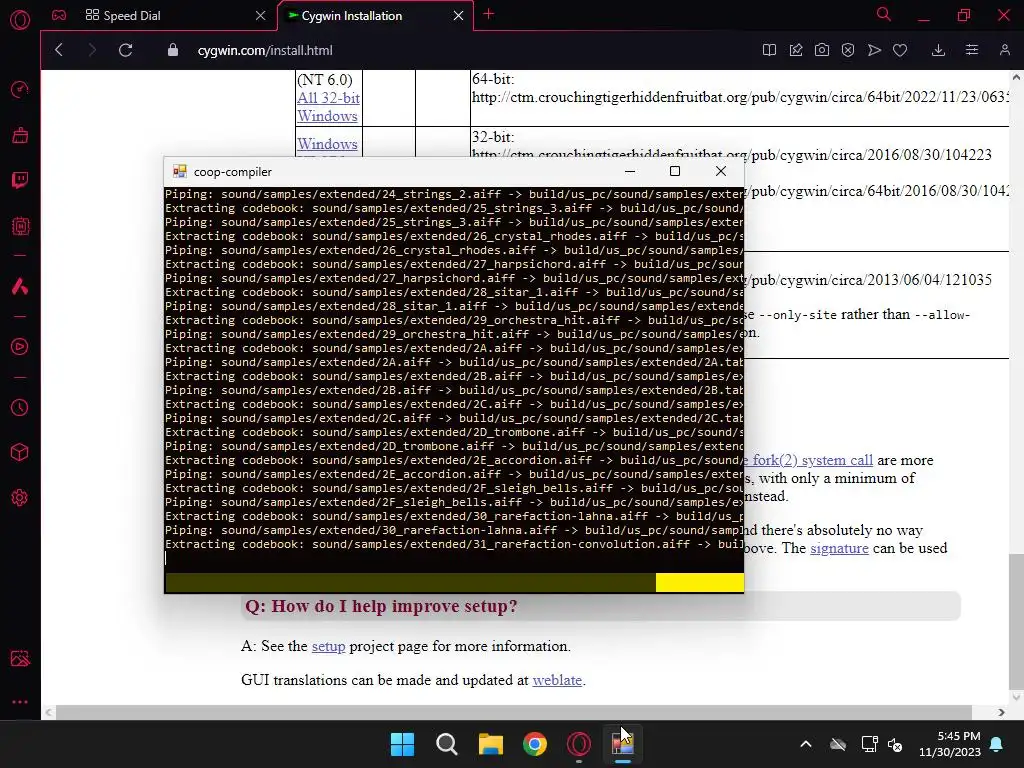
Task: Open sidebar three-dots setup menu
Action: [x=20, y=702]
